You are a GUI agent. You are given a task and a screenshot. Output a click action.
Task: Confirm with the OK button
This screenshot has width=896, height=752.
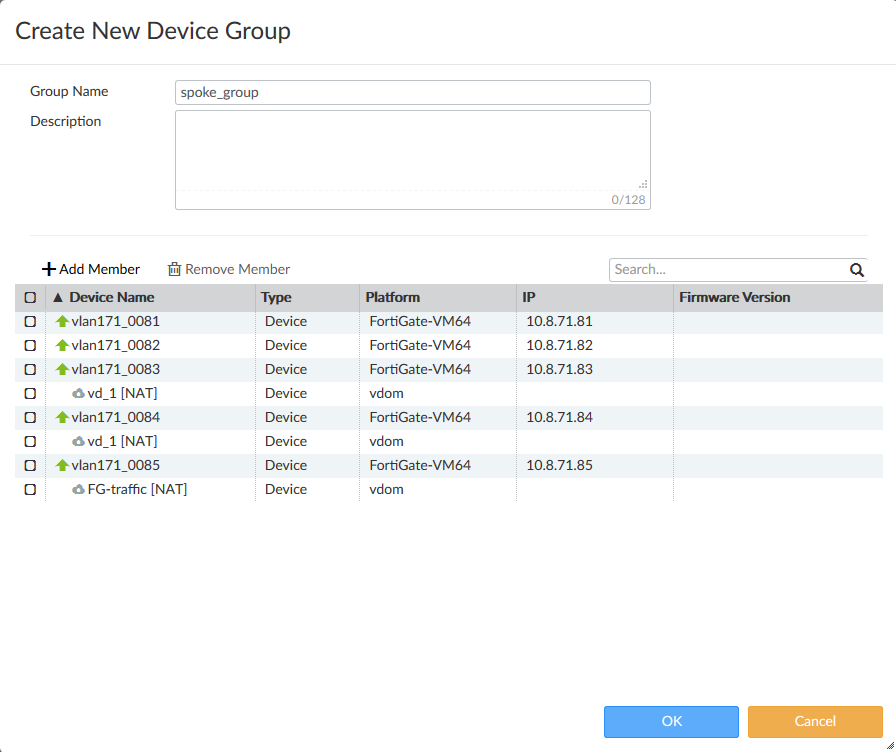(x=671, y=722)
